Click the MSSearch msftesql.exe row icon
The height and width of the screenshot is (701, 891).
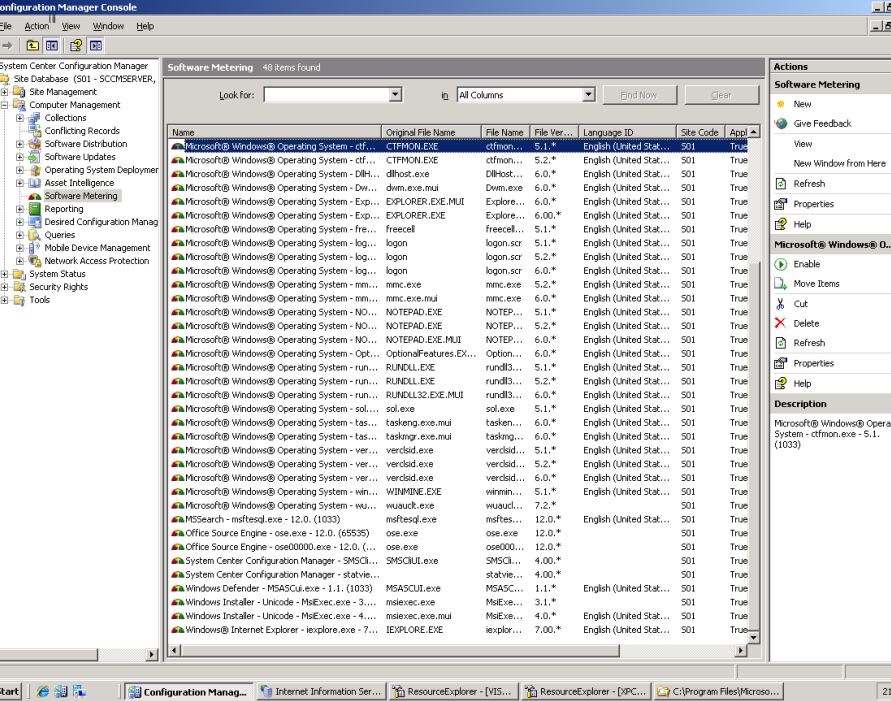tap(178, 519)
